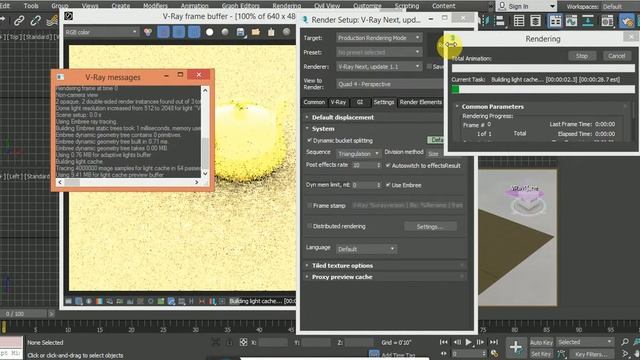Open the Preset dropdown
Viewport: 640px width, 360px height.
point(379,52)
